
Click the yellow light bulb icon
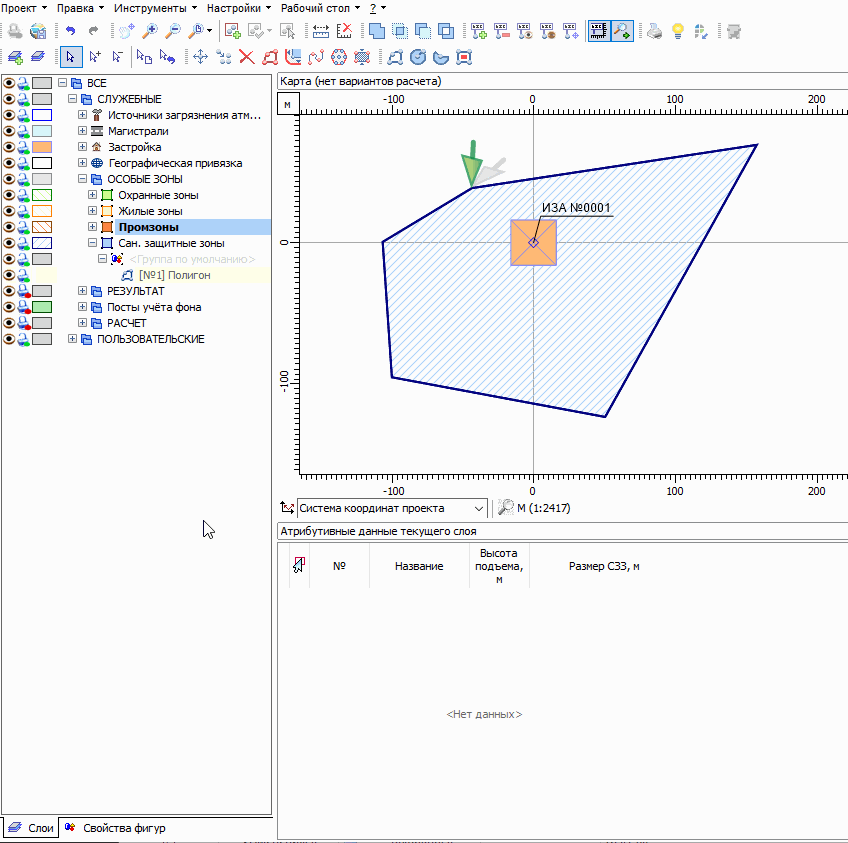pyautogui.click(x=678, y=31)
